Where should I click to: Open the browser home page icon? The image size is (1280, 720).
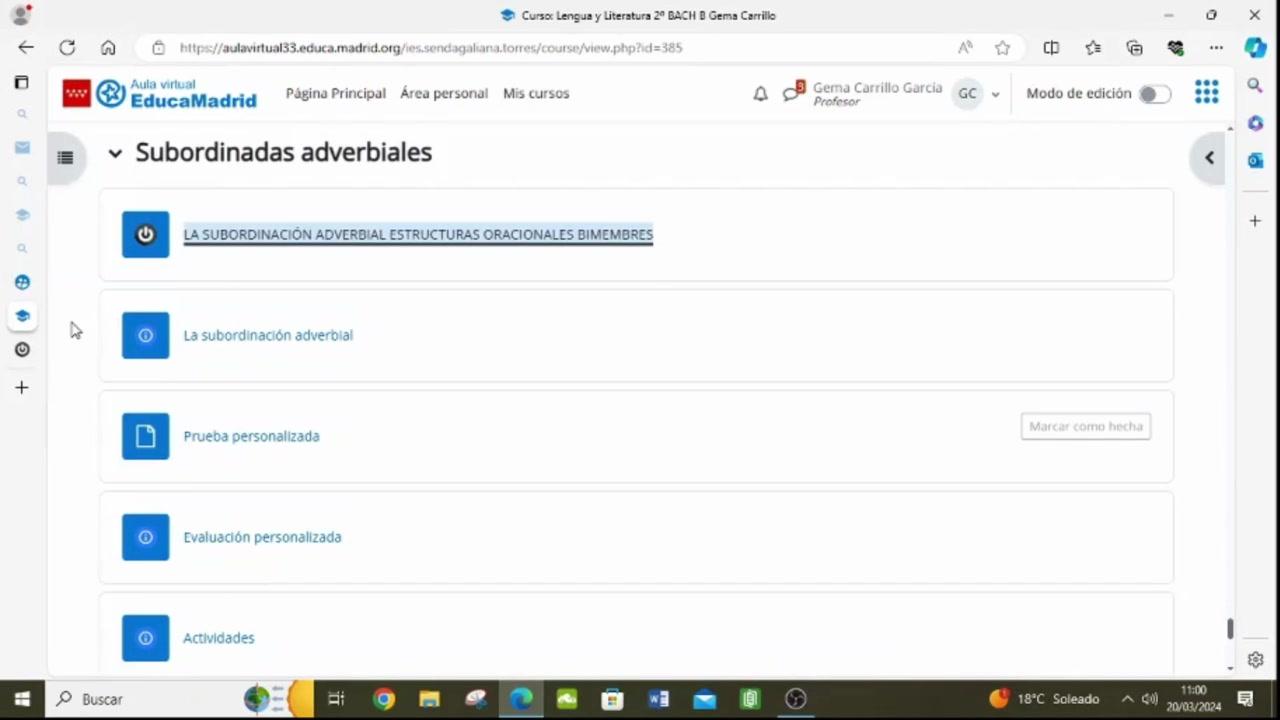[x=108, y=47]
